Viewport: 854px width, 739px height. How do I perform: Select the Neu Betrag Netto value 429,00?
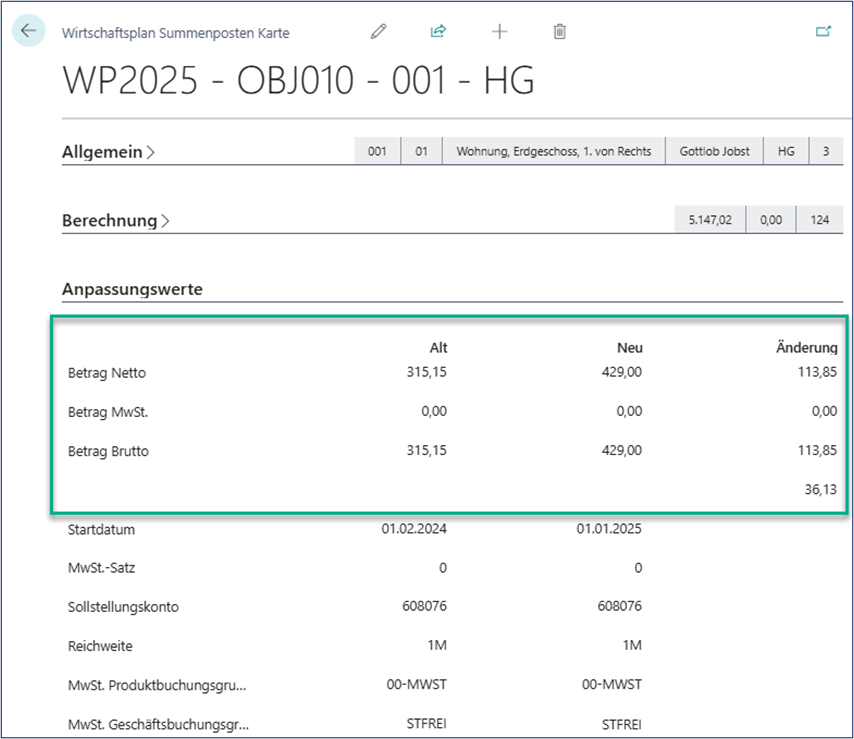click(621, 373)
